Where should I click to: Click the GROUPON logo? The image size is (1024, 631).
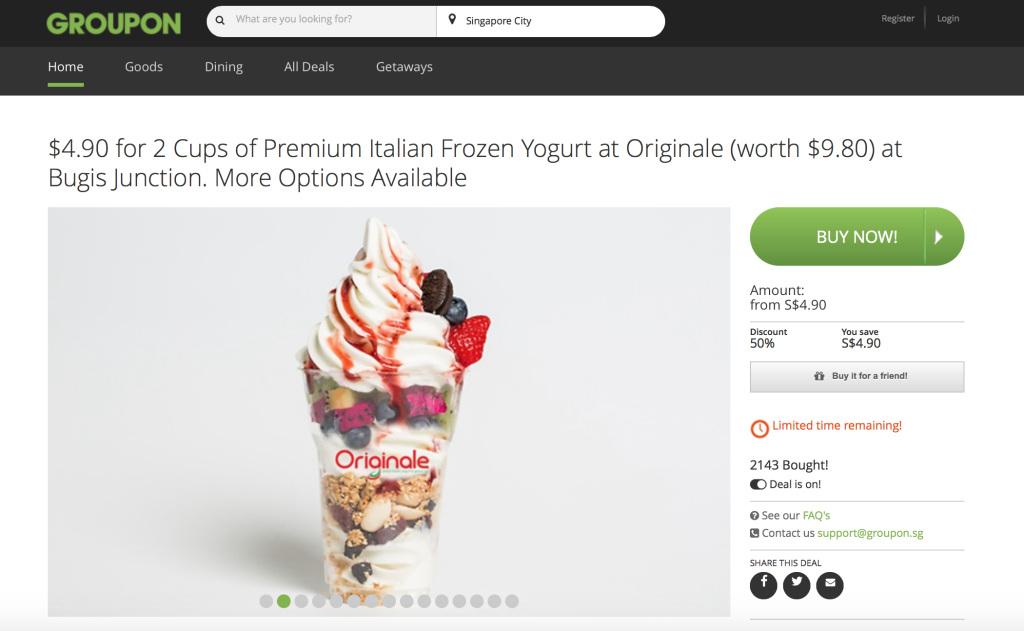(114, 24)
